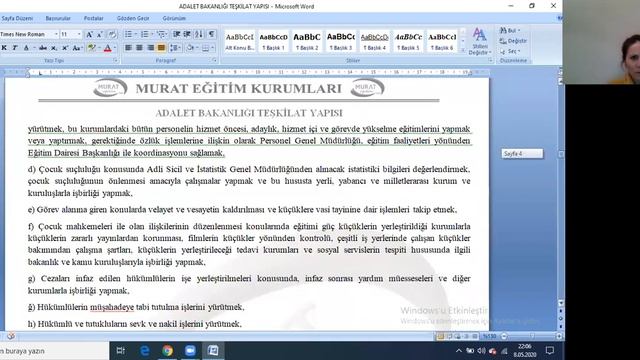Toggle subscript formatting
Image resolution: width=640 pixels, height=360 pixels.
[54, 48]
